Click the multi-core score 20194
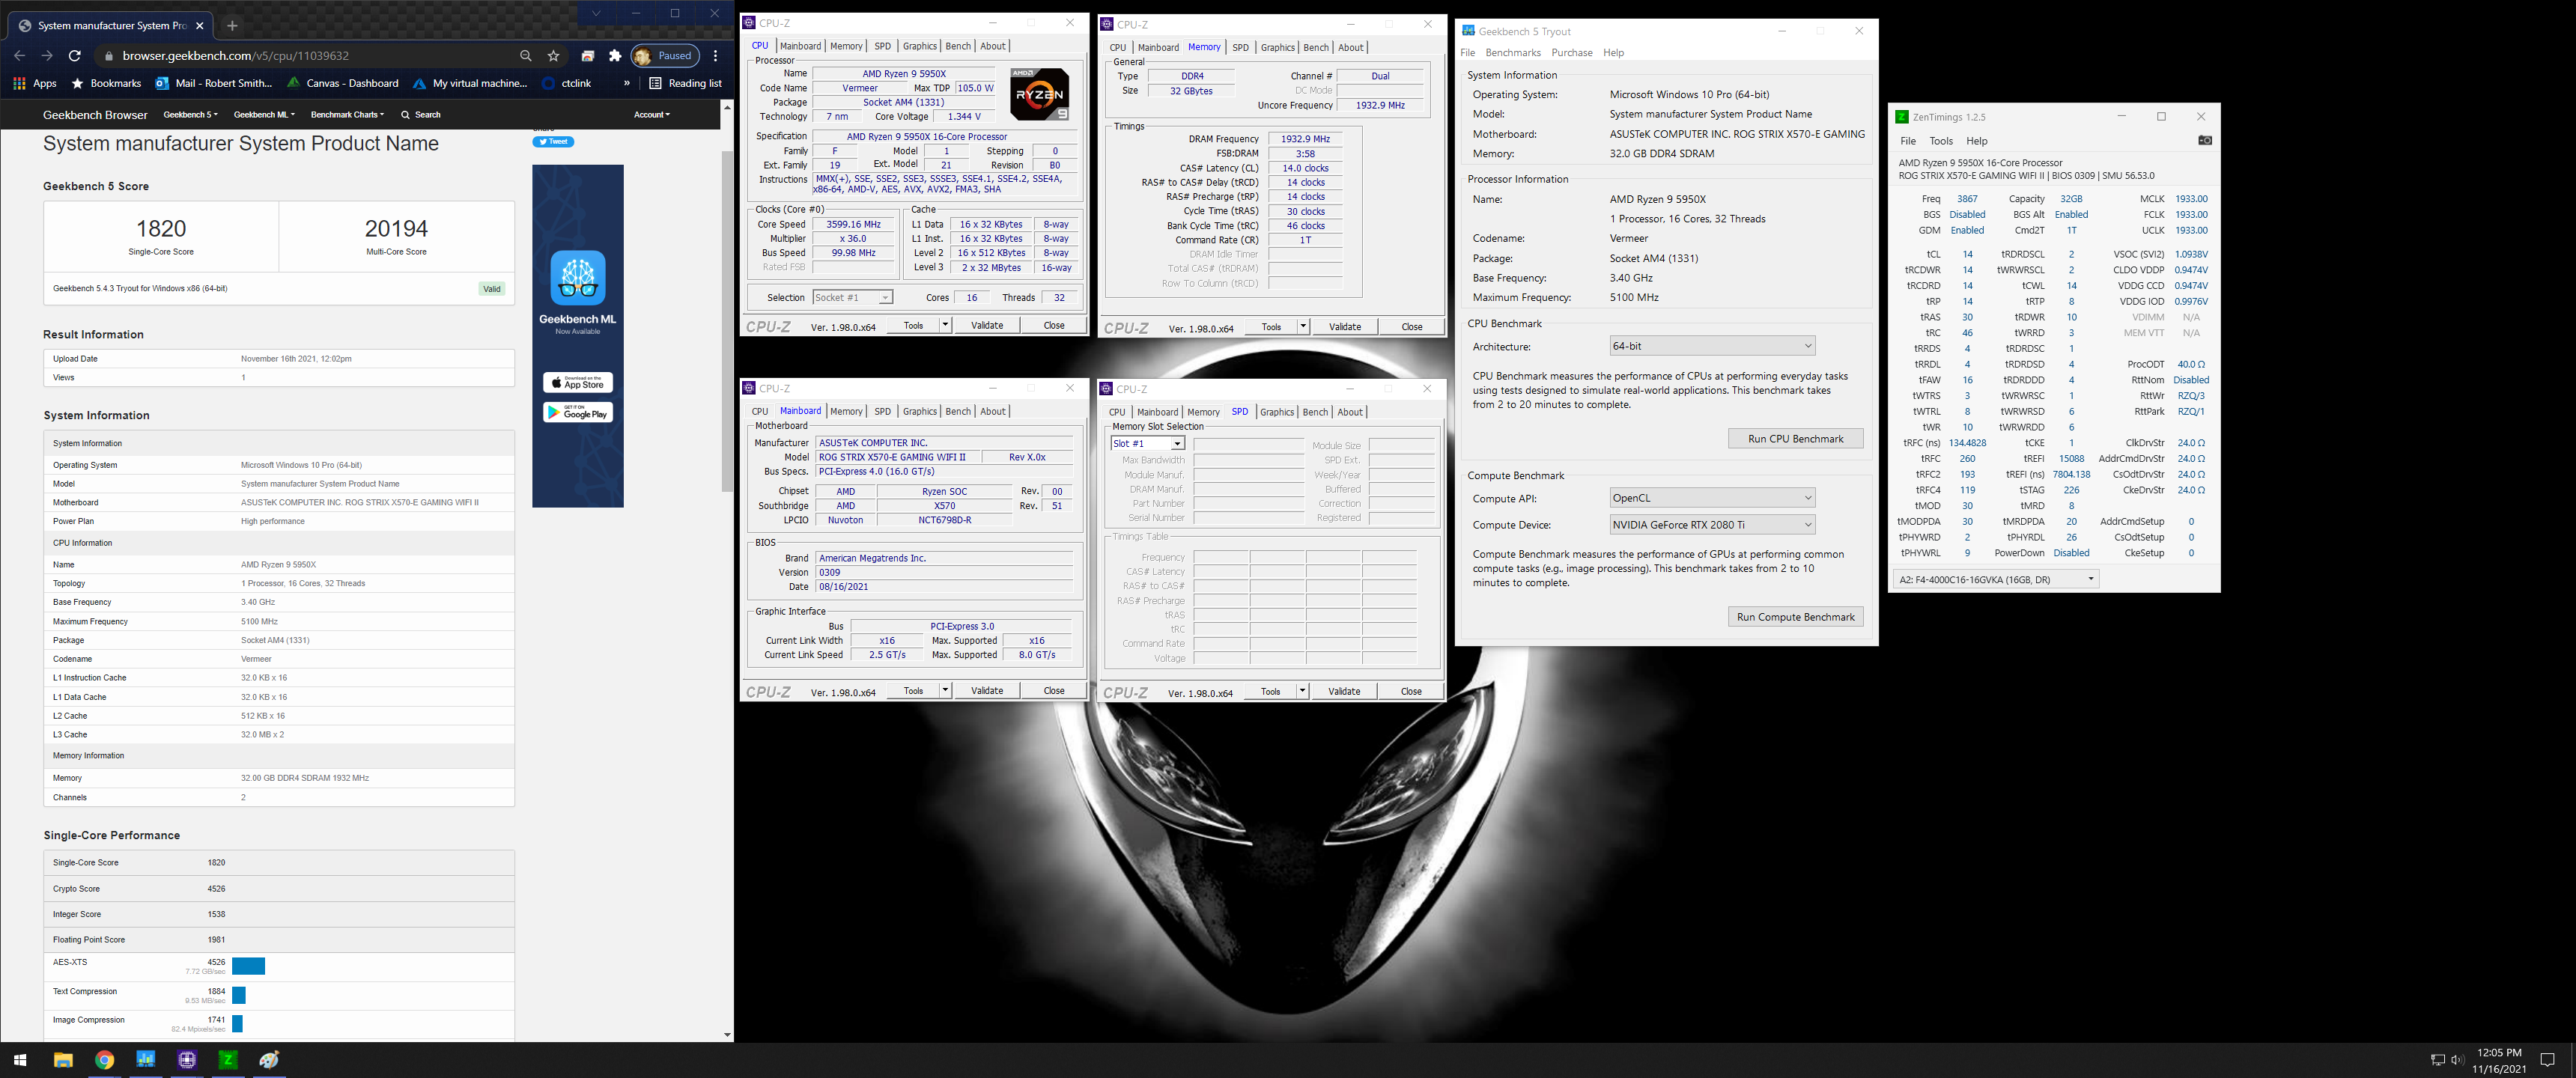 click(x=396, y=229)
